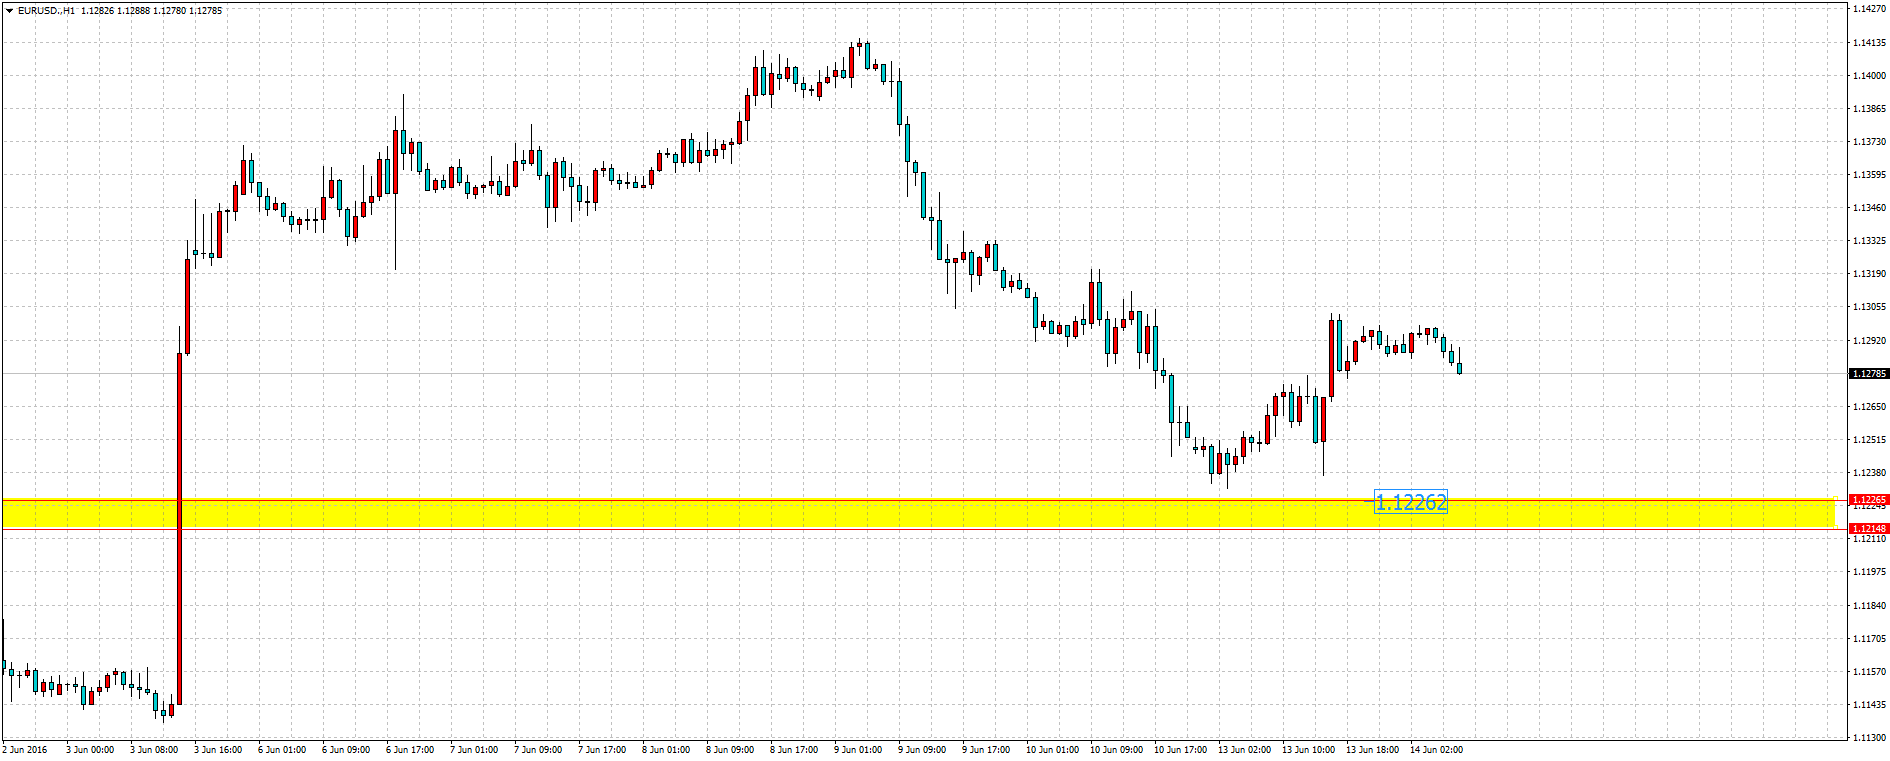Click the 2 Jun 2016 date label
The width and height of the screenshot is (1890, 761).
25,750
